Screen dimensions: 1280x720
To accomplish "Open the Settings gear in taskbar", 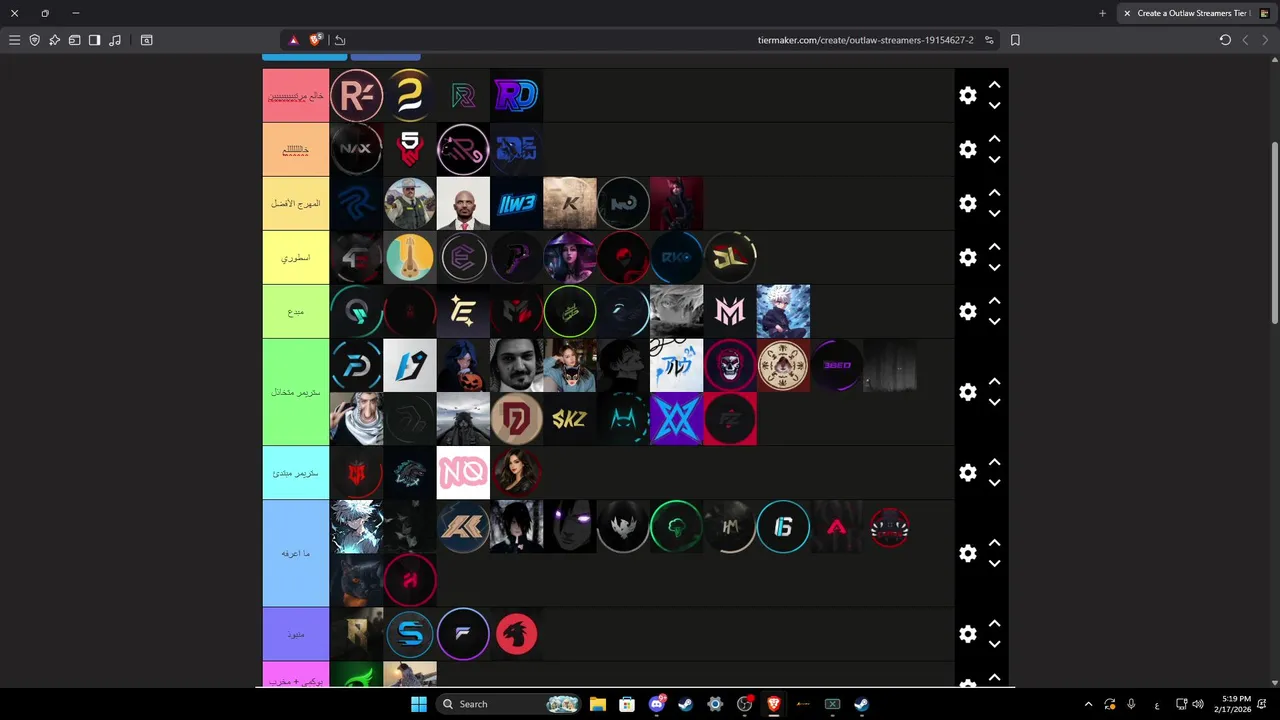I will 715,704.
